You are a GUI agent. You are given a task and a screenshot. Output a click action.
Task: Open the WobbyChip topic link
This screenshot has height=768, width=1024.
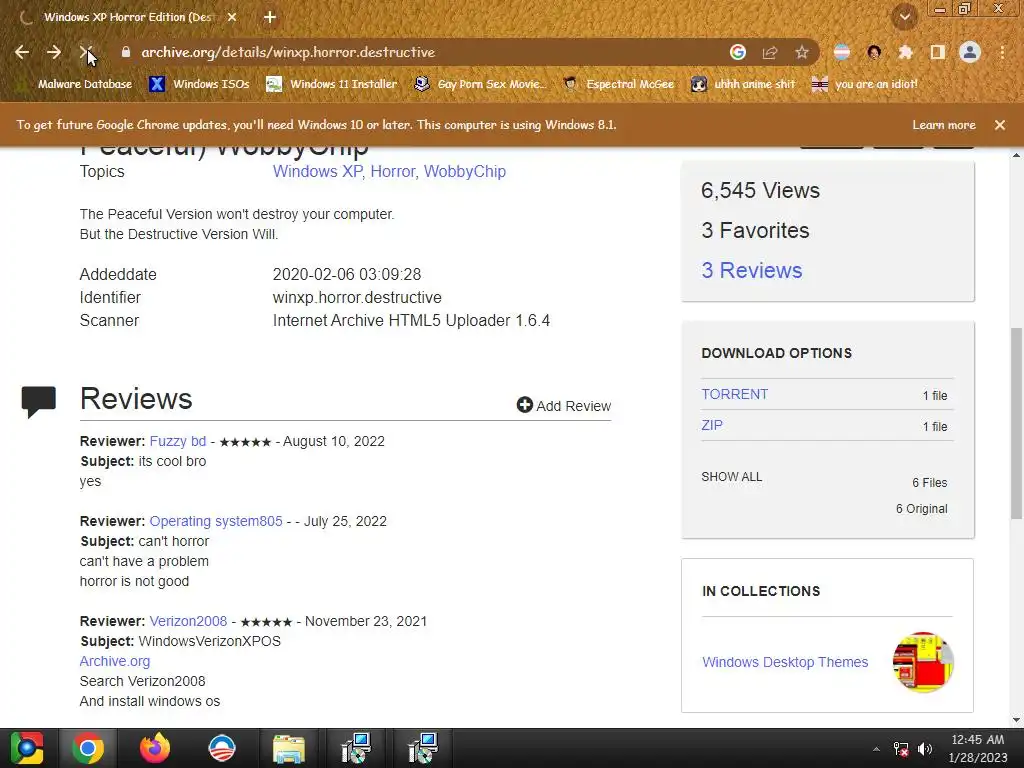tap(465, 172)
